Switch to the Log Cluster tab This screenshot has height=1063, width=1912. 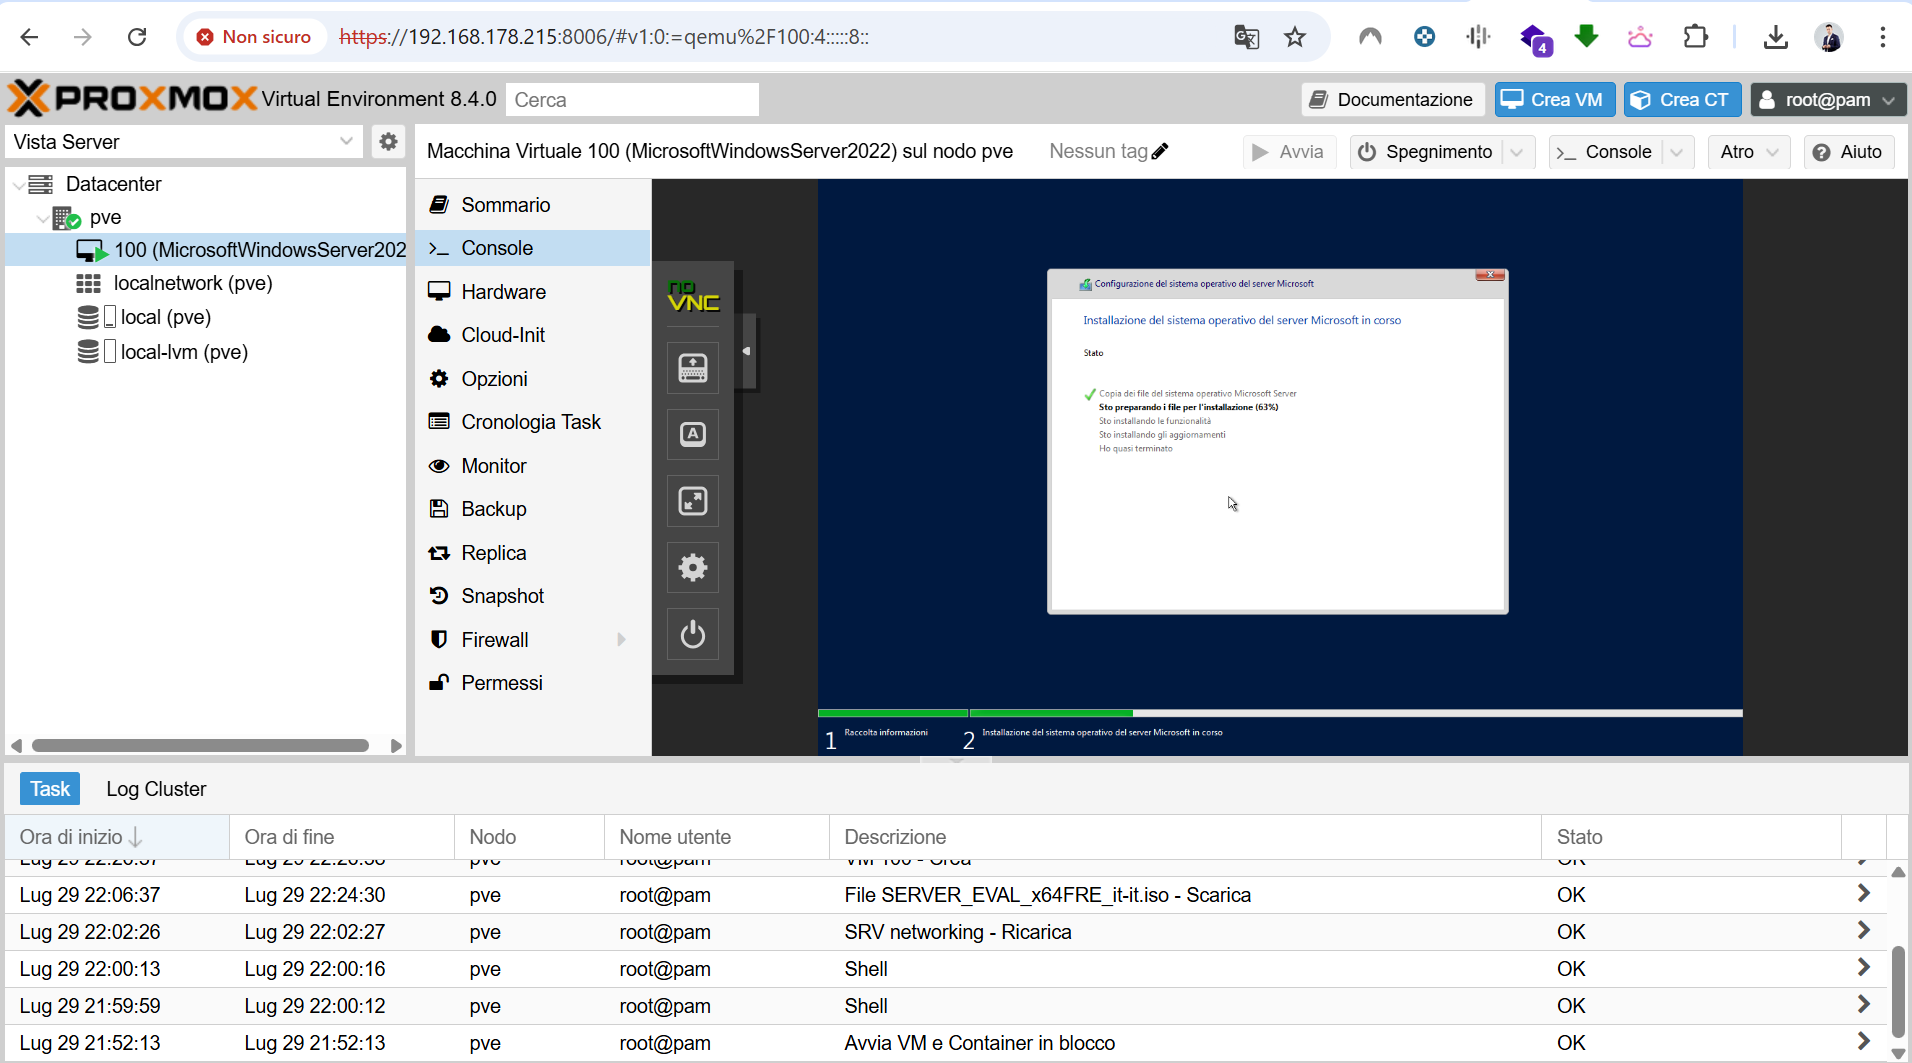click(156, 789)
